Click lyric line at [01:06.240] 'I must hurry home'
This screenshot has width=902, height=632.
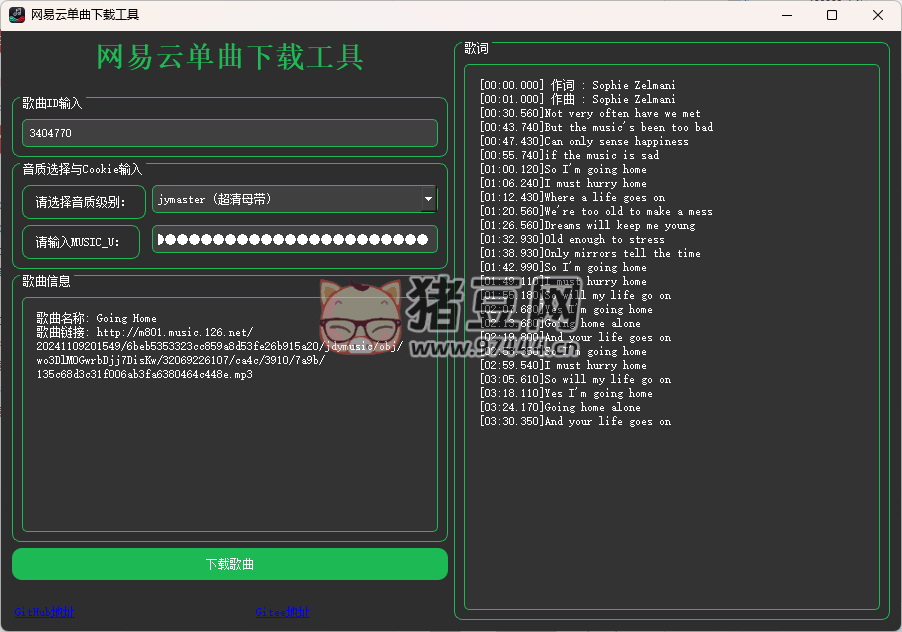tap(563, 183)
